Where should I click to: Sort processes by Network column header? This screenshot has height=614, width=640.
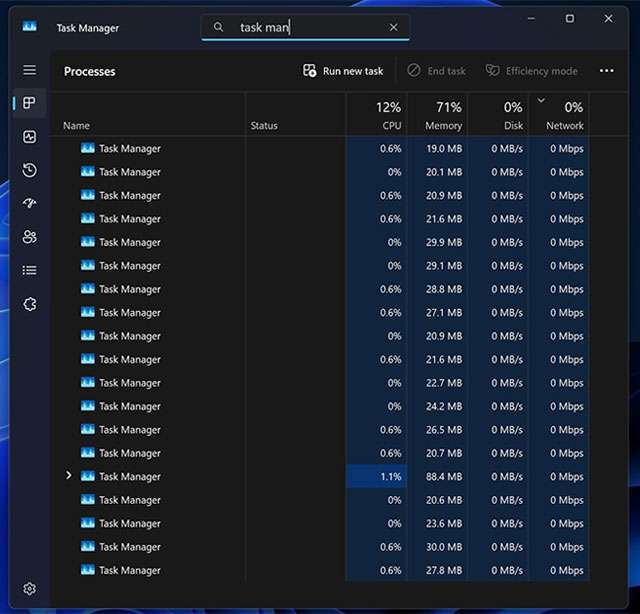559,115
